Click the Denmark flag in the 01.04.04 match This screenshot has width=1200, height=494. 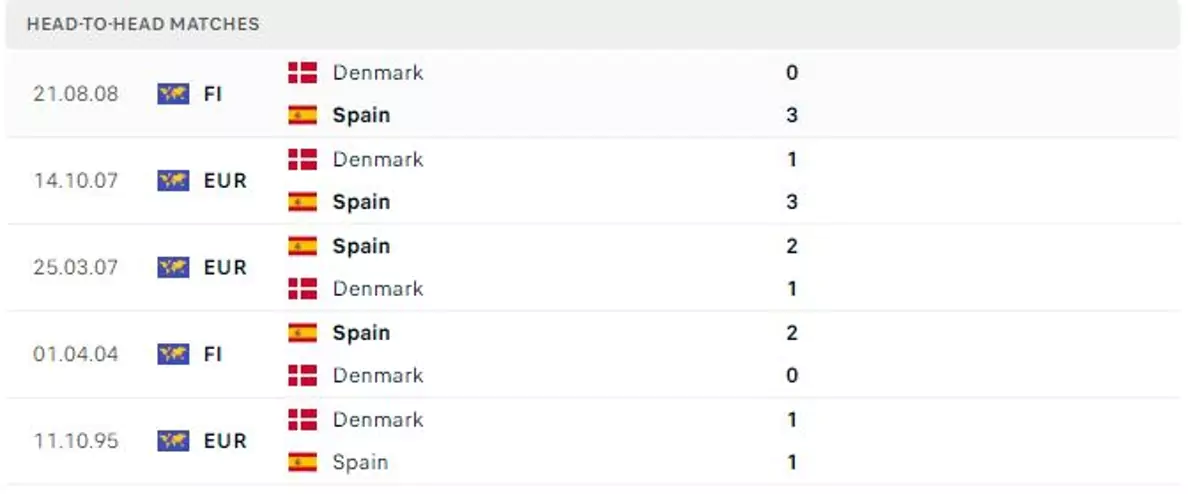tap(302, 375)
